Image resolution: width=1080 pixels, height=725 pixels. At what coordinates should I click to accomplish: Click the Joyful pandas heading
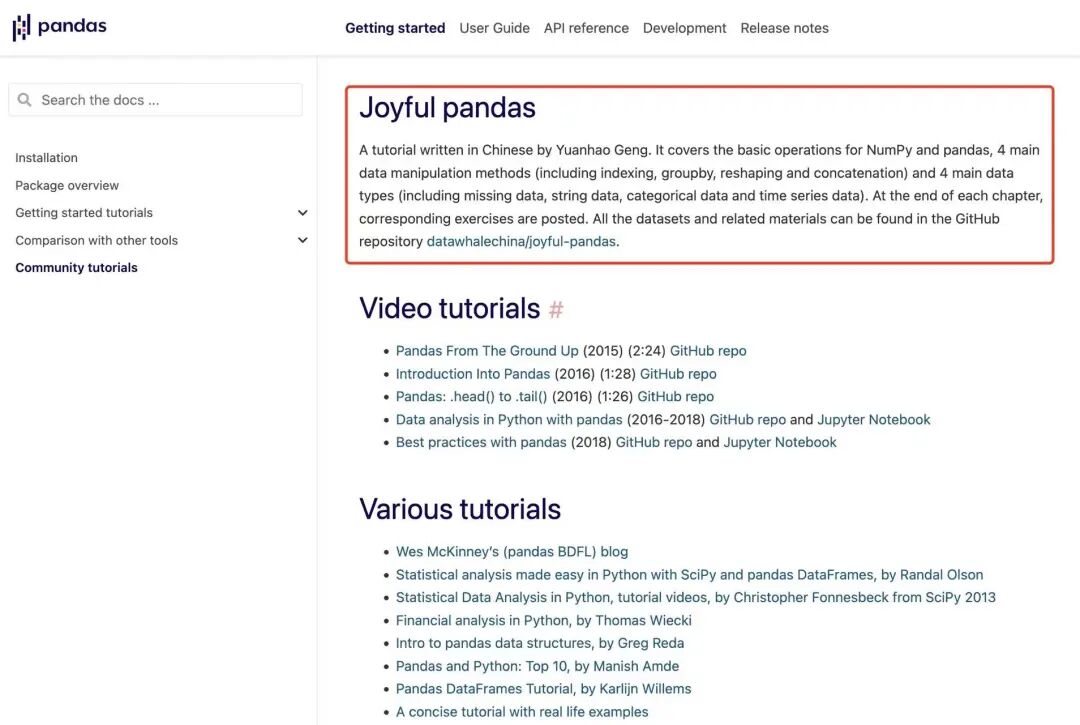click(447, 109)
